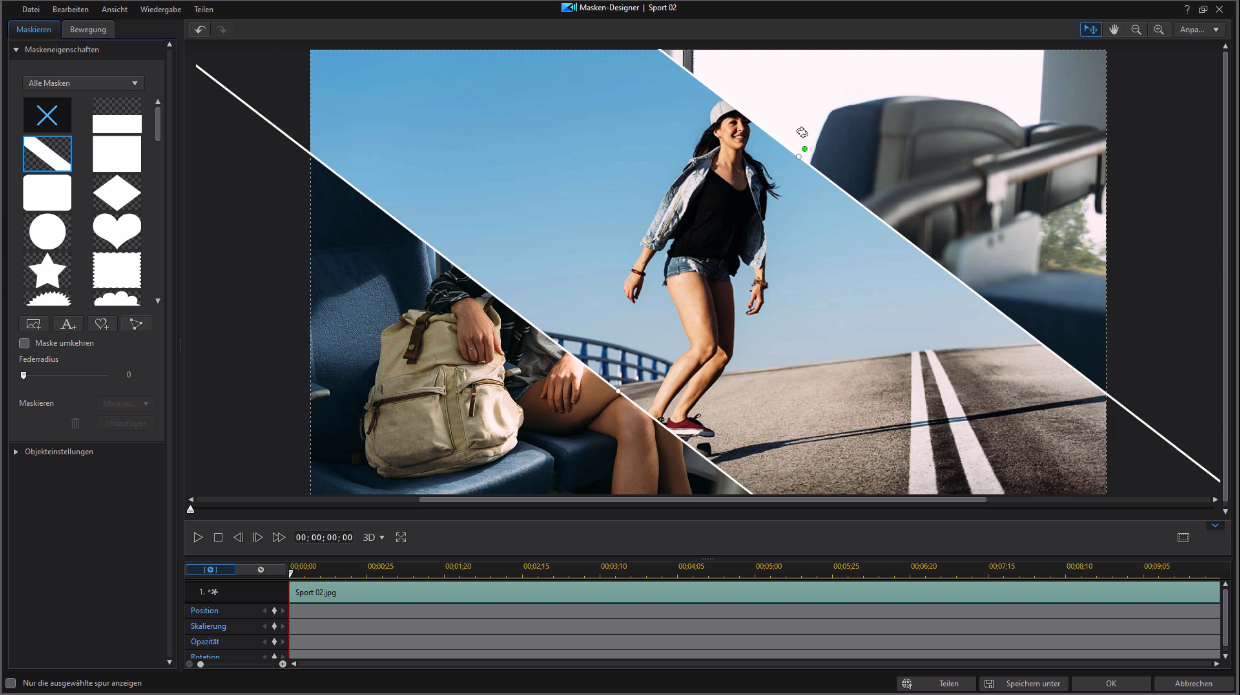
Task: Switch to the Maskieren tab
Action: [34, 29]
